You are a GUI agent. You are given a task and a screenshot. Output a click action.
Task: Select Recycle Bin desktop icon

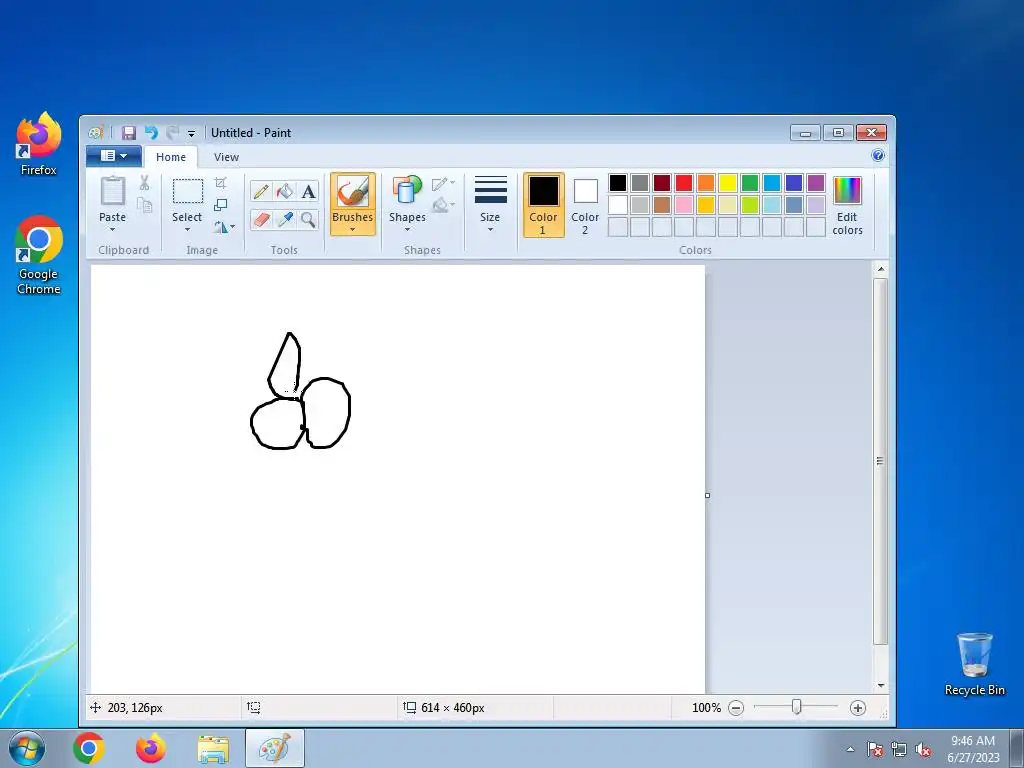point(974,664)
